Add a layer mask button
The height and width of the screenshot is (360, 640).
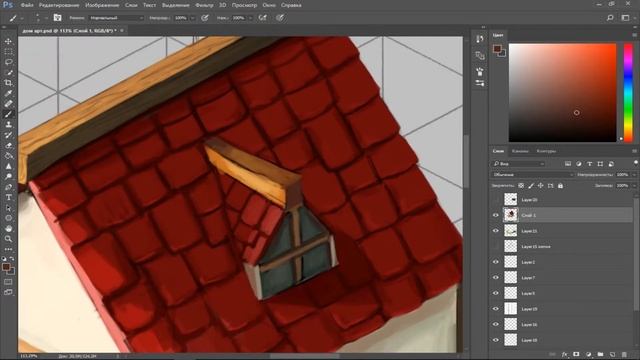576,354
